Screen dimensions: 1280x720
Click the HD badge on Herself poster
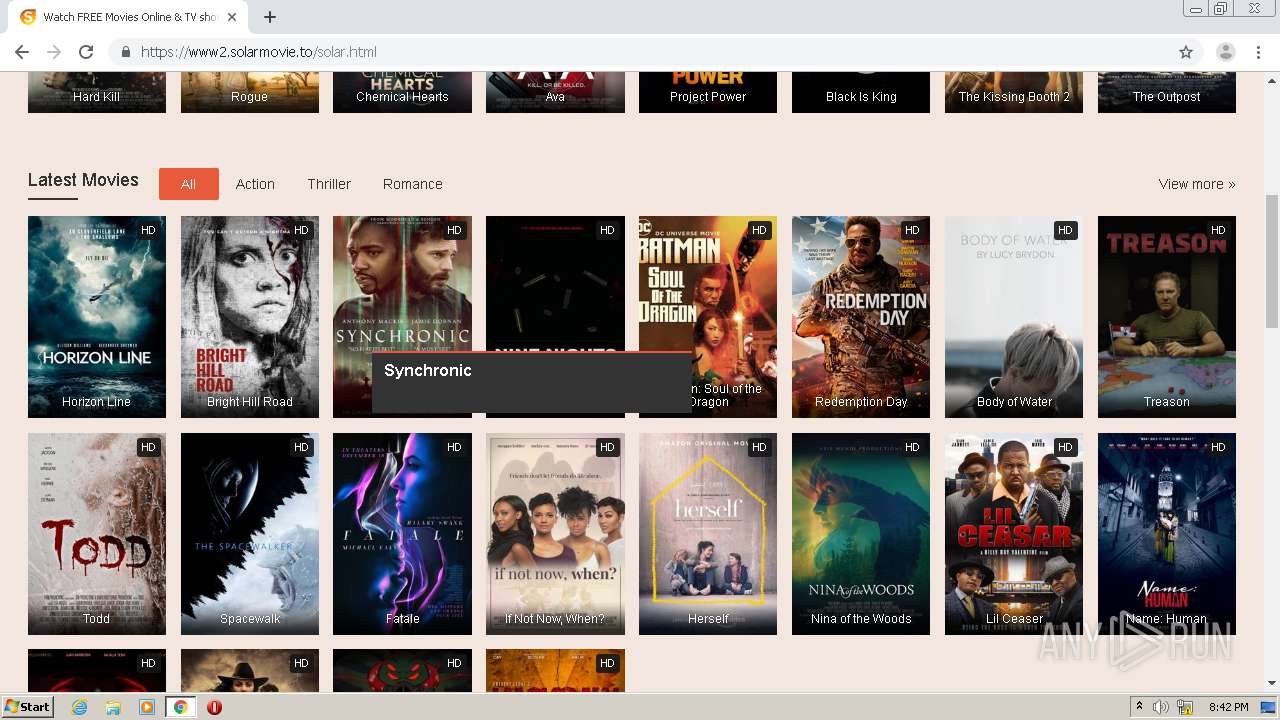pyautogui.click(x=759, y=447)
